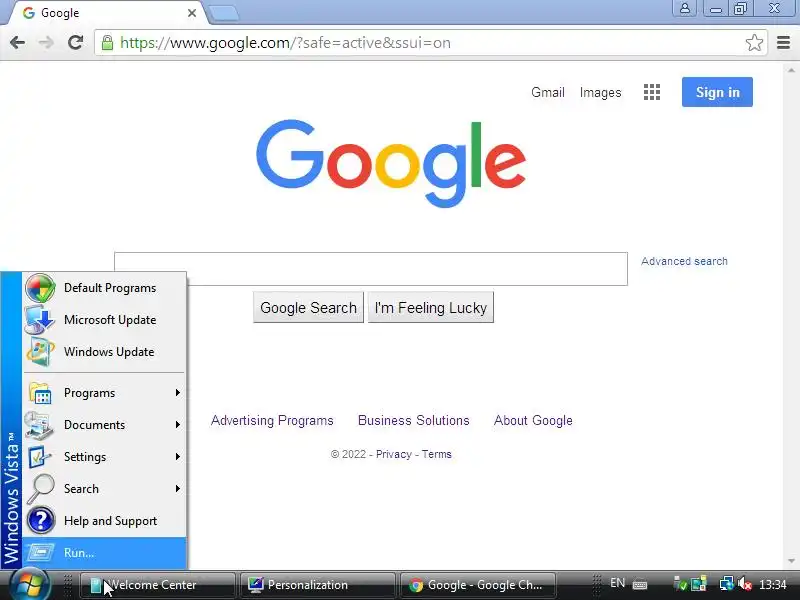The image size is (800, 600).
Task: Open Advertising Programs link
Action: (272, 420)
